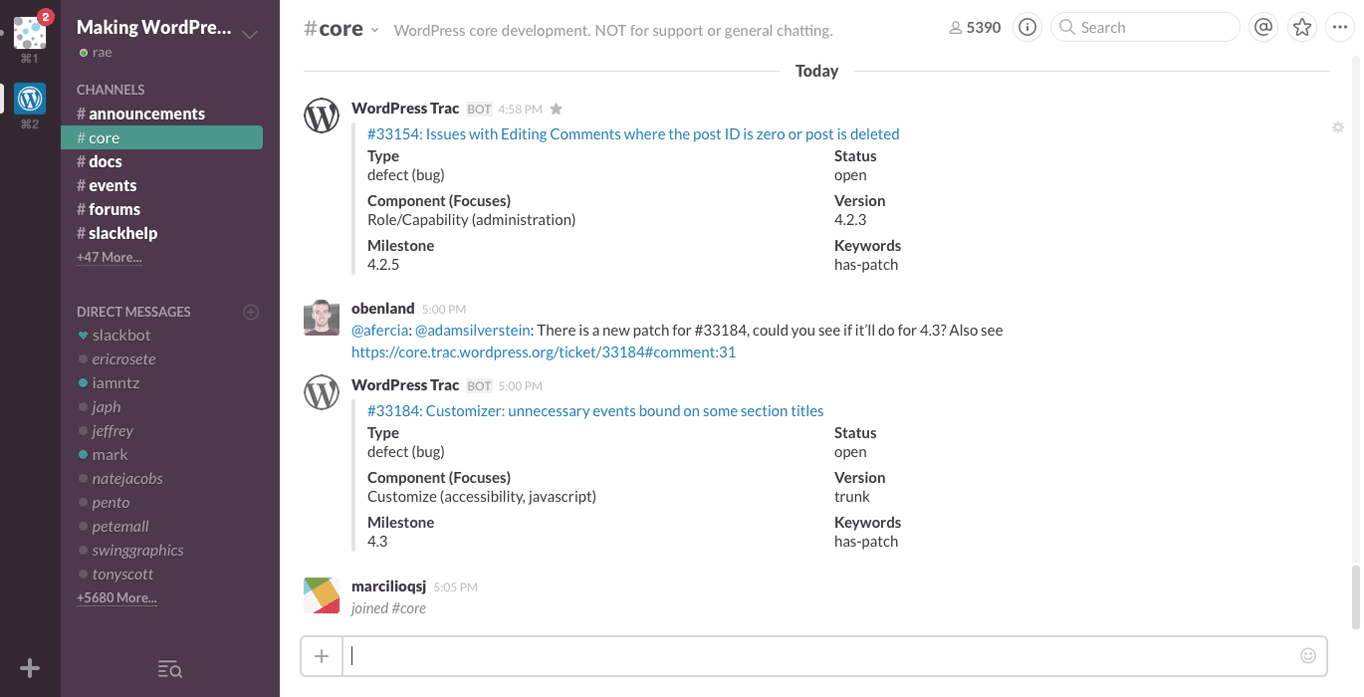The height and width of the screenshot is (697, 1364).
Task: Open the emoji picker in message box
Action: [1308, 656]
